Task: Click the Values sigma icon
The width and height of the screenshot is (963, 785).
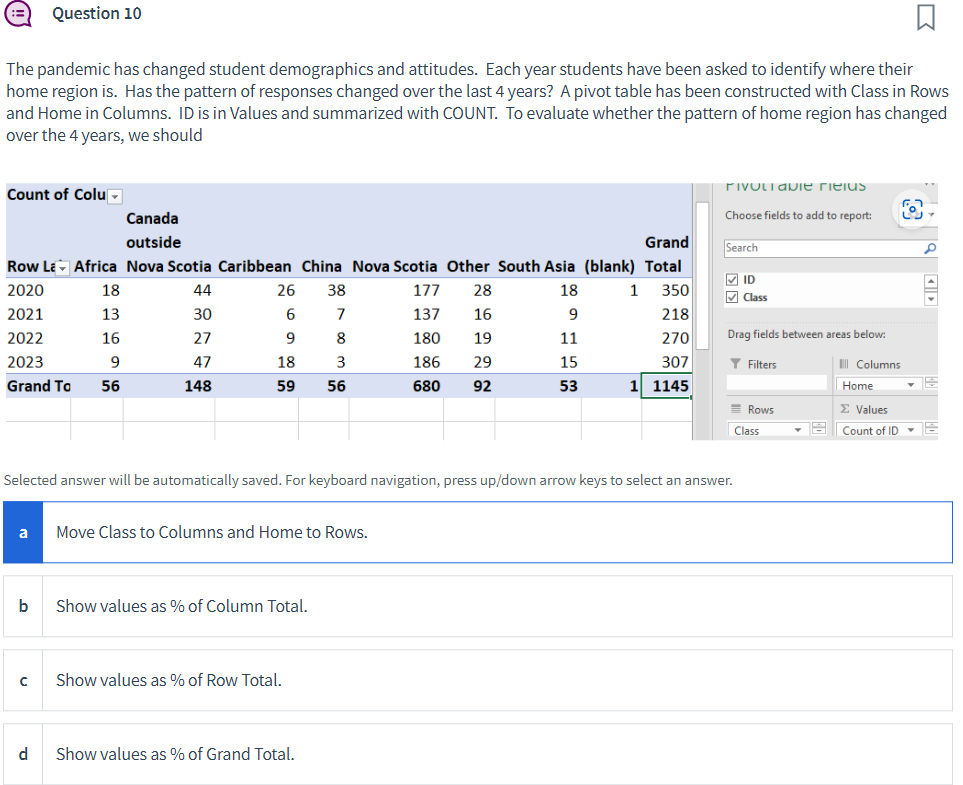Action: [844, 408]
